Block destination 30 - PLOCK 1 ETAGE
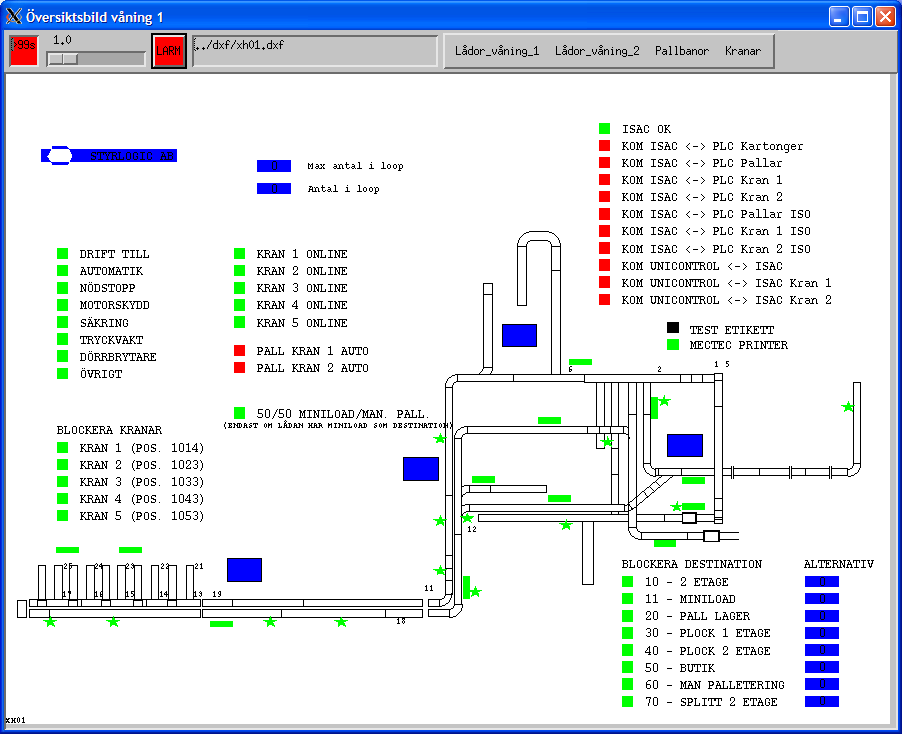Screen dimensions: 902x734 coord(628,633)
